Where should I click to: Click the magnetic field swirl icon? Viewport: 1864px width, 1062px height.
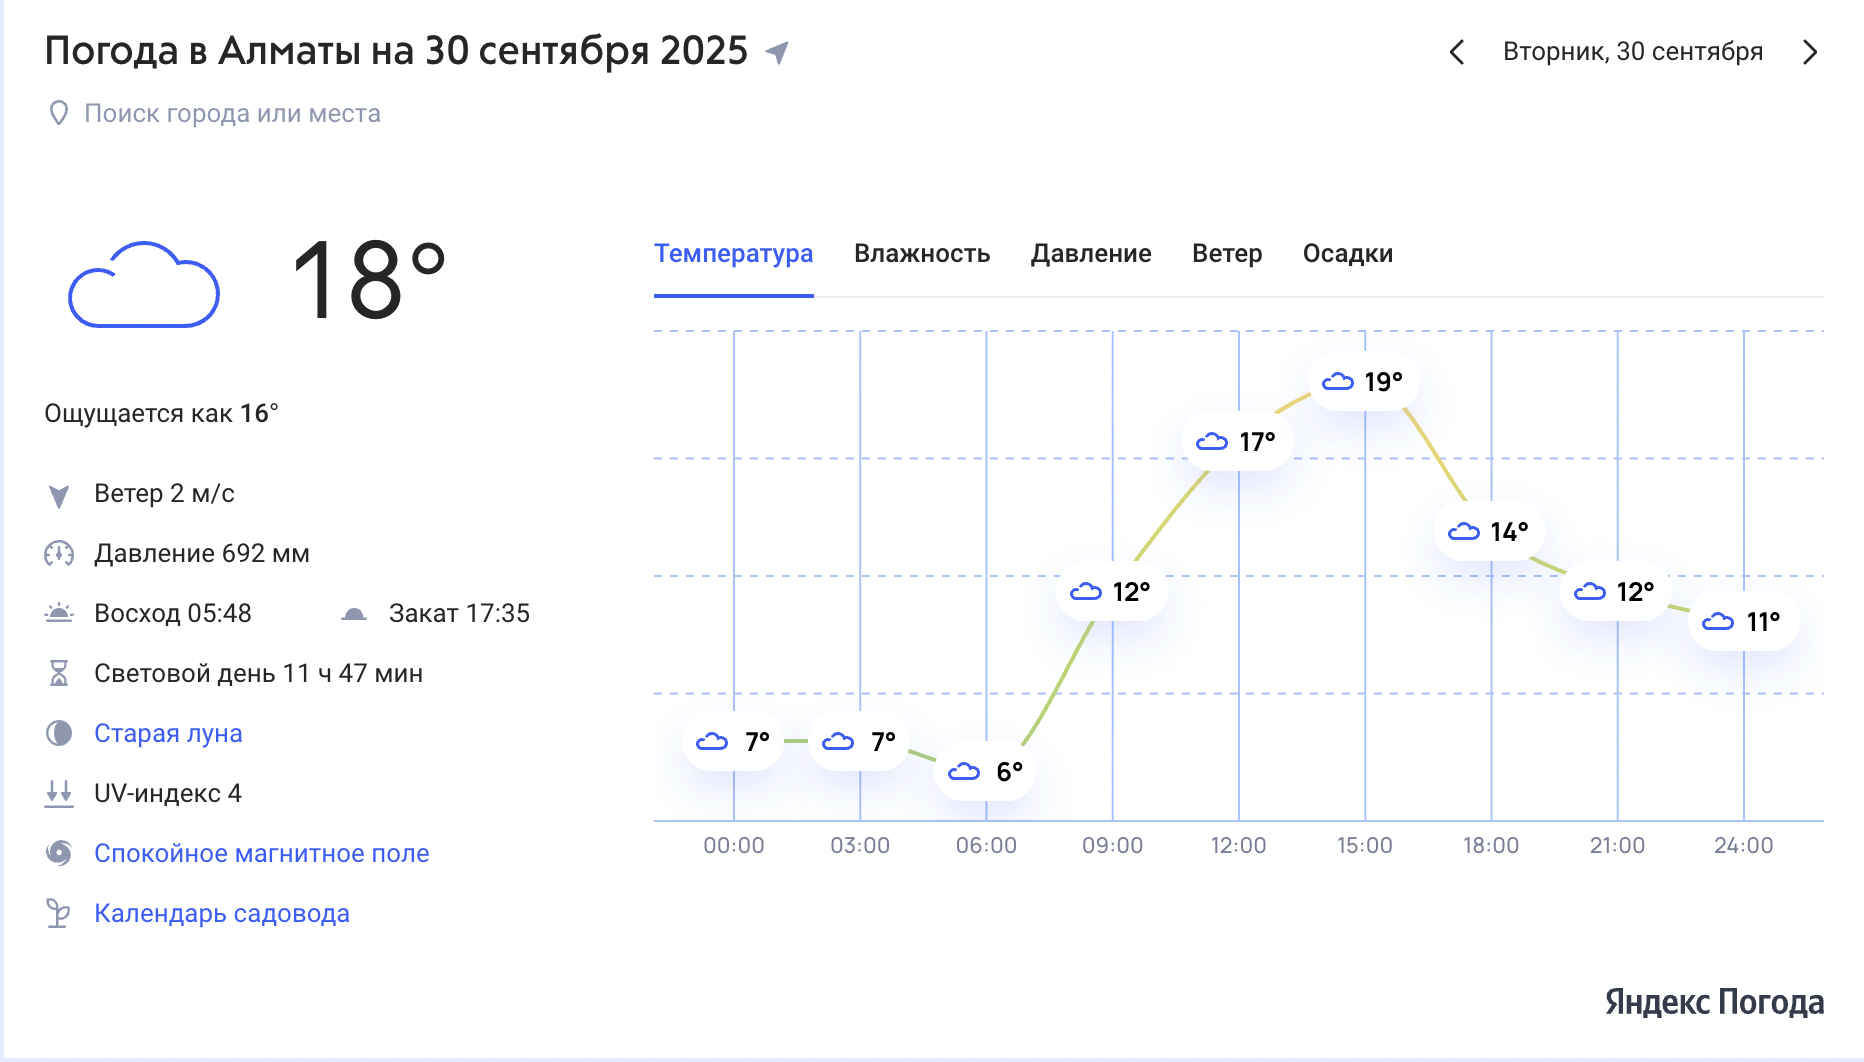coord(59,853)
